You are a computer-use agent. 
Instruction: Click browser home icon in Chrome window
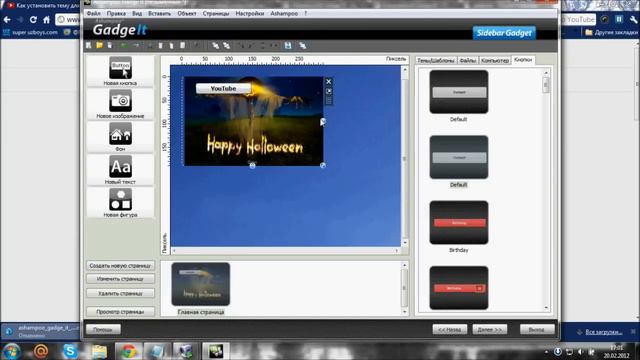click(47, 19)
